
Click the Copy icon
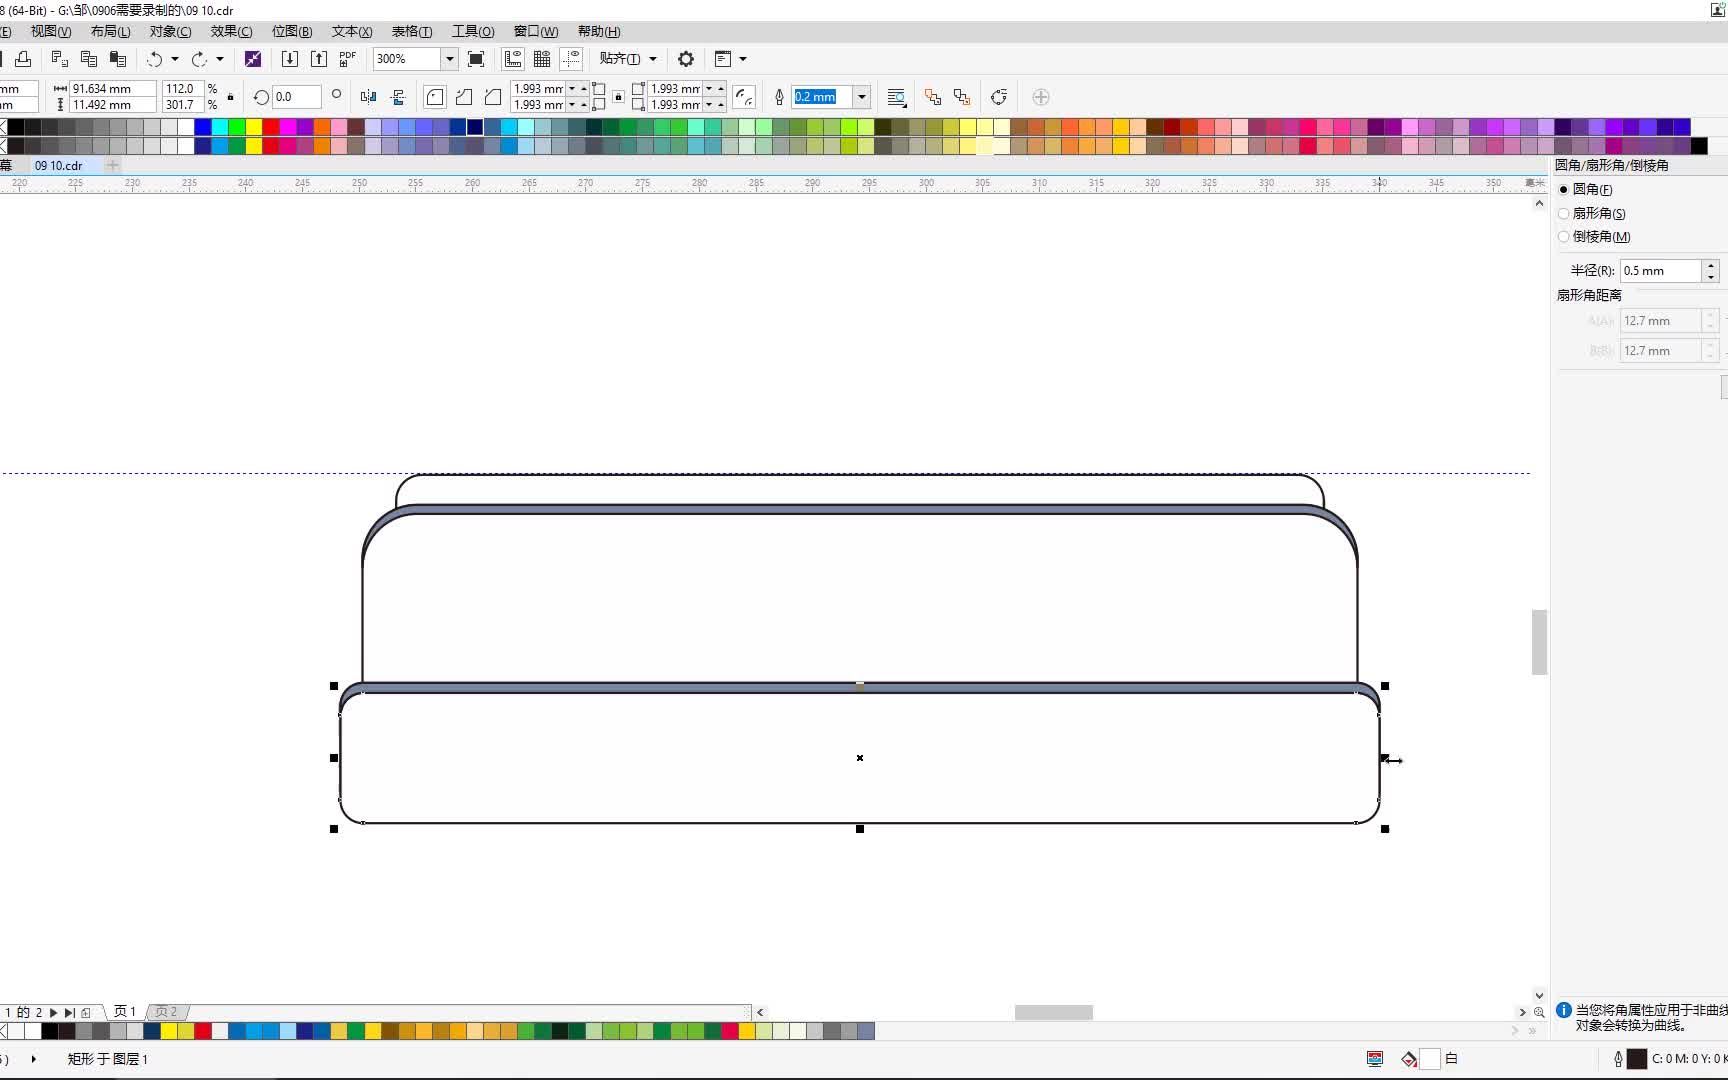pos(89,59)
